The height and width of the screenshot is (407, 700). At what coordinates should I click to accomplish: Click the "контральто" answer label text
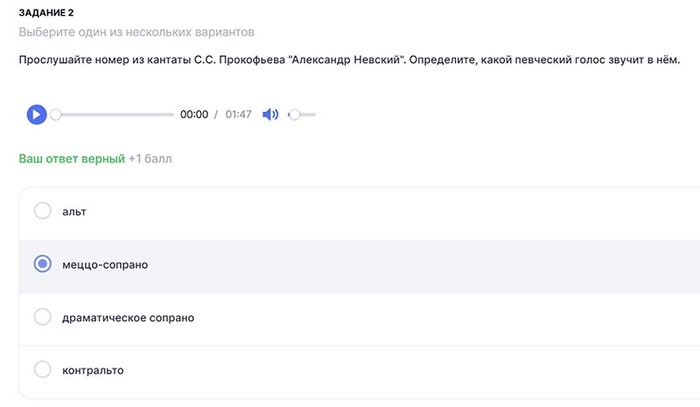coord(93,370)
